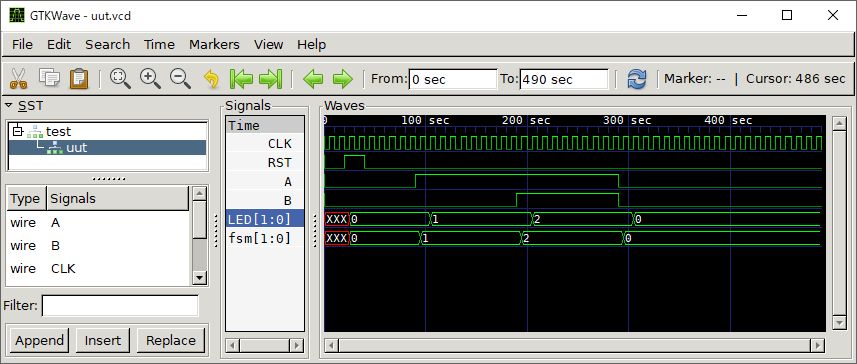The image size is (857, 364).
Task: Find next edge with green right arrow
Action: 342,79
